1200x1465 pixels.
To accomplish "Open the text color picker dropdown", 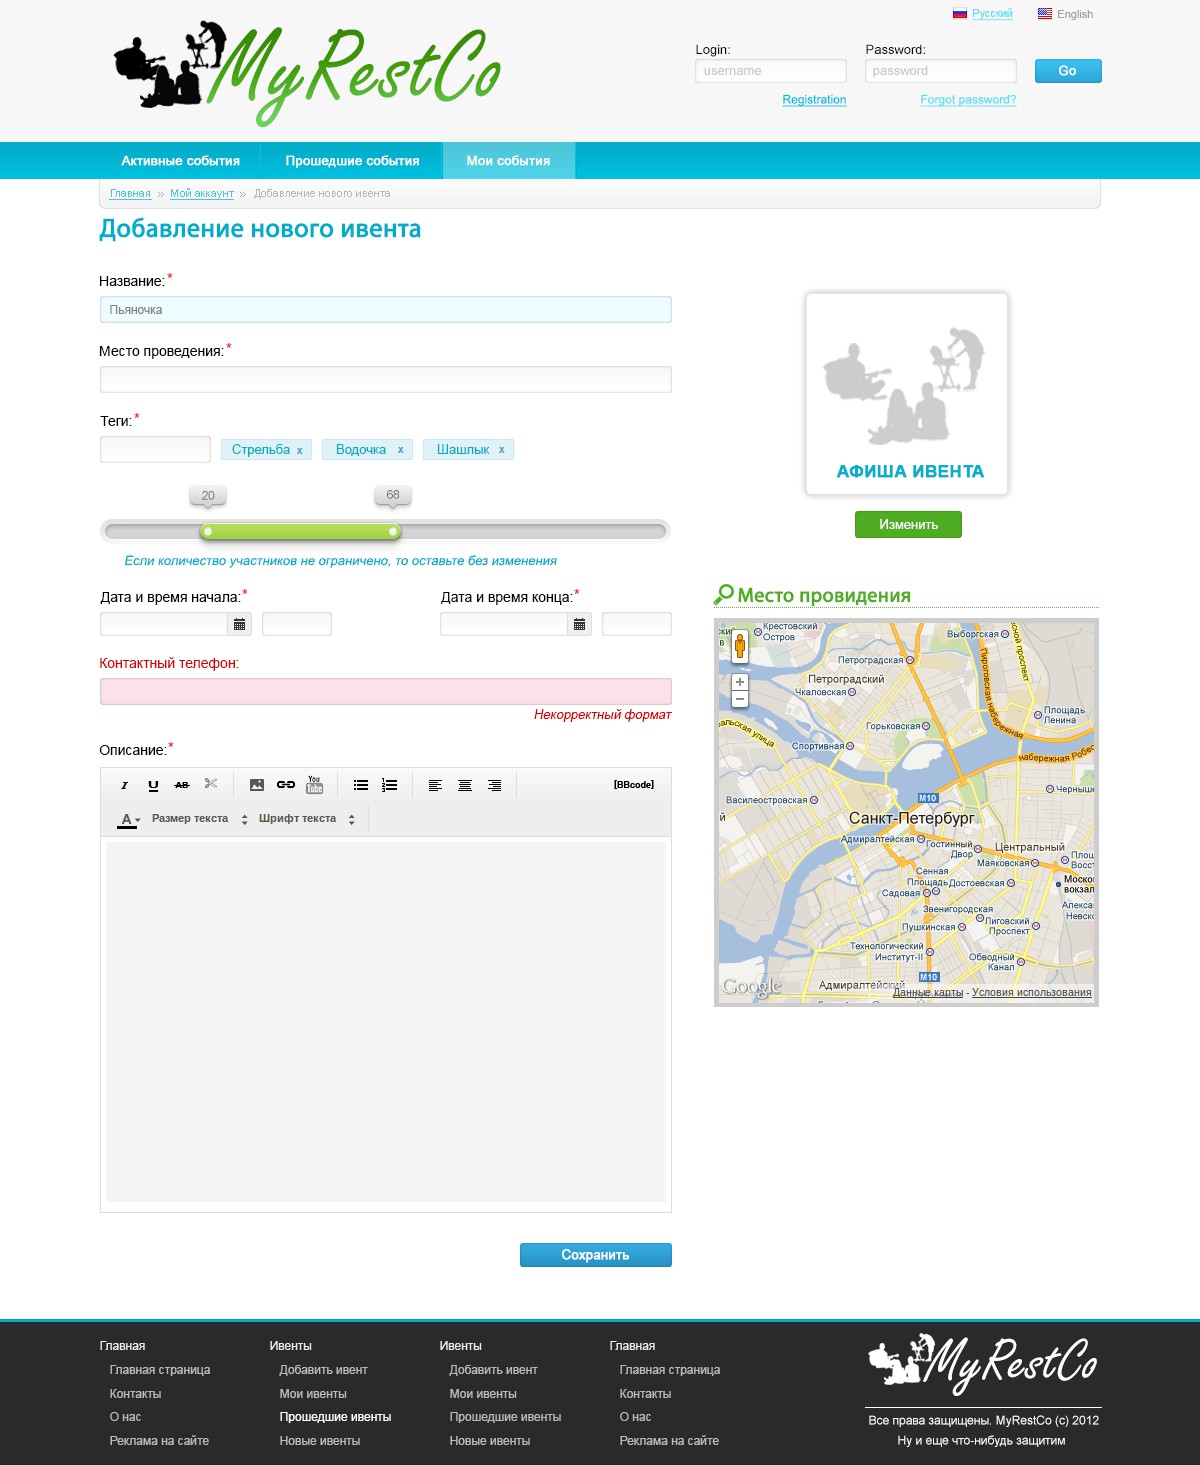I will click(129, 820).
